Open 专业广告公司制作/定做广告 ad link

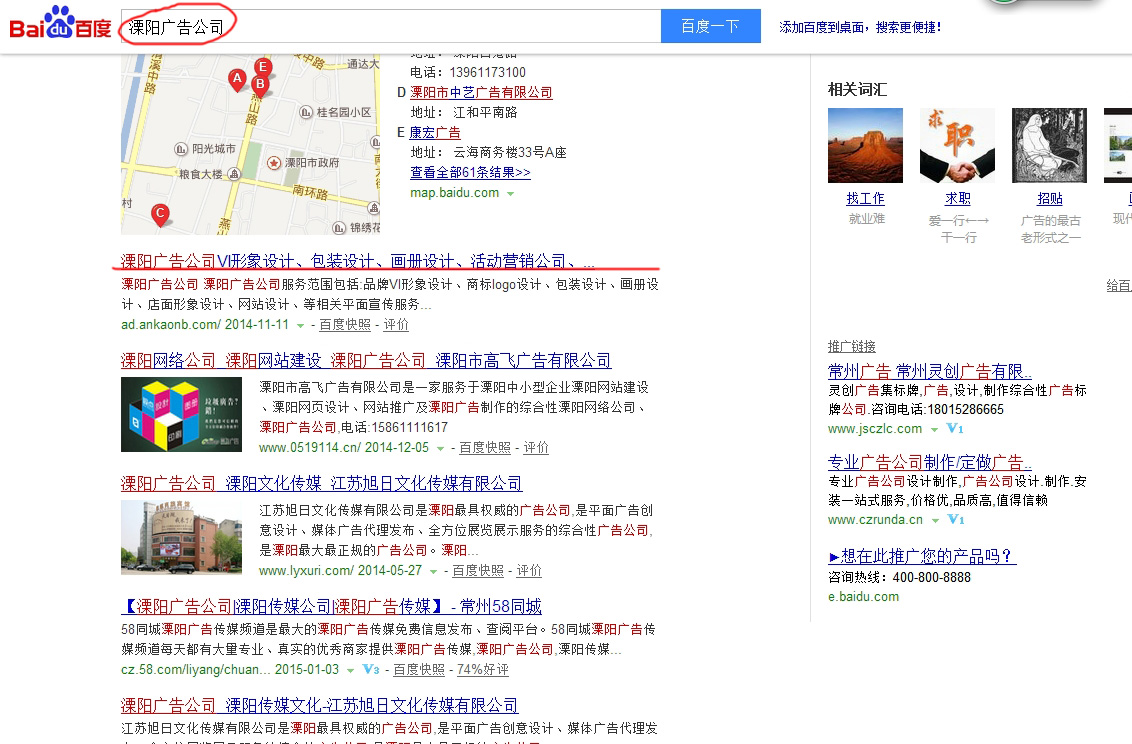click(x=930, y=462)
